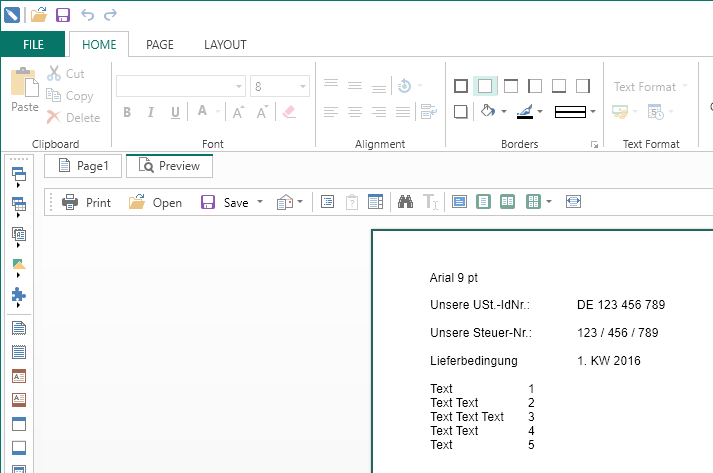
Task: Click the Save button in the preview toolbar
Action: pyautogui.click(x=225, y=202)
